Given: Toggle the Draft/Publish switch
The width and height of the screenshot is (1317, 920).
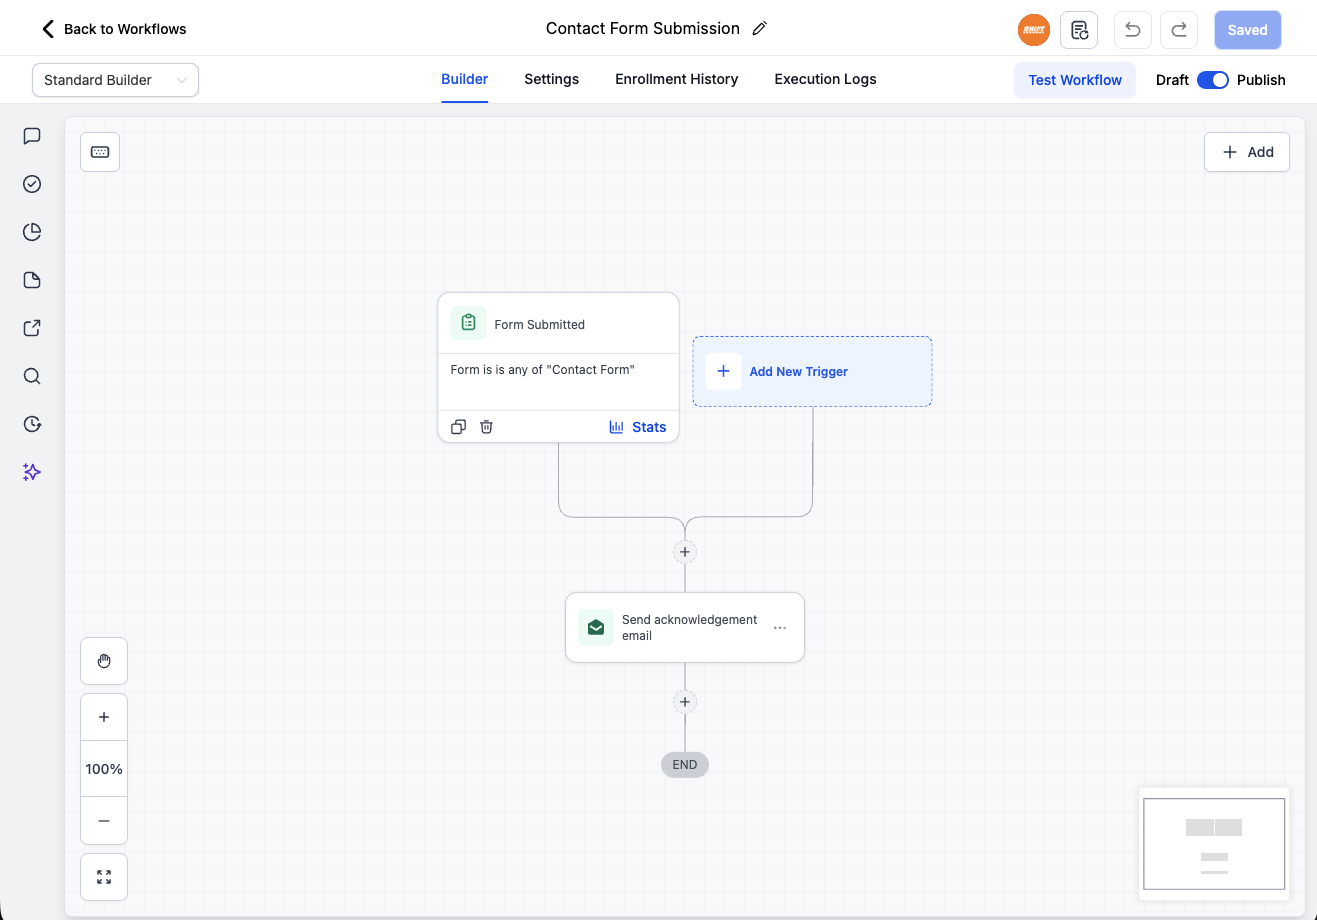Looking at the screenshot, I should tap(1212, 80).
